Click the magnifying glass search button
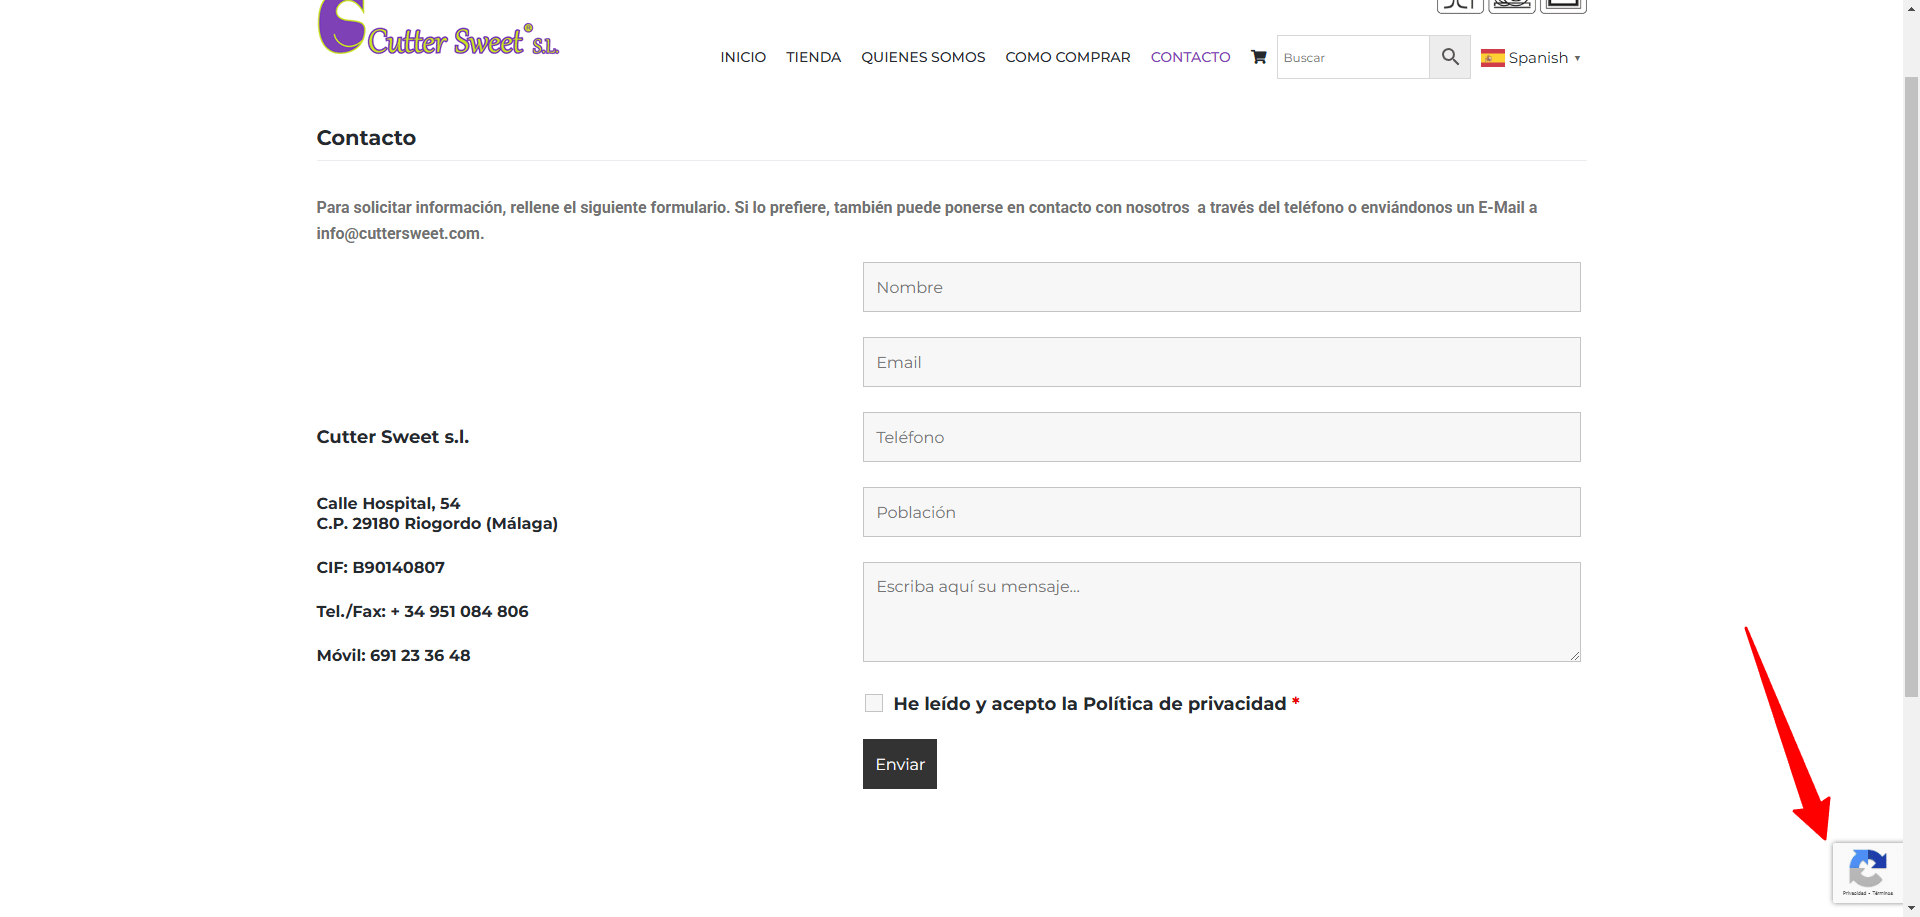The width and height of the screenshot is (1920, 917). (x=1450, y=57)
